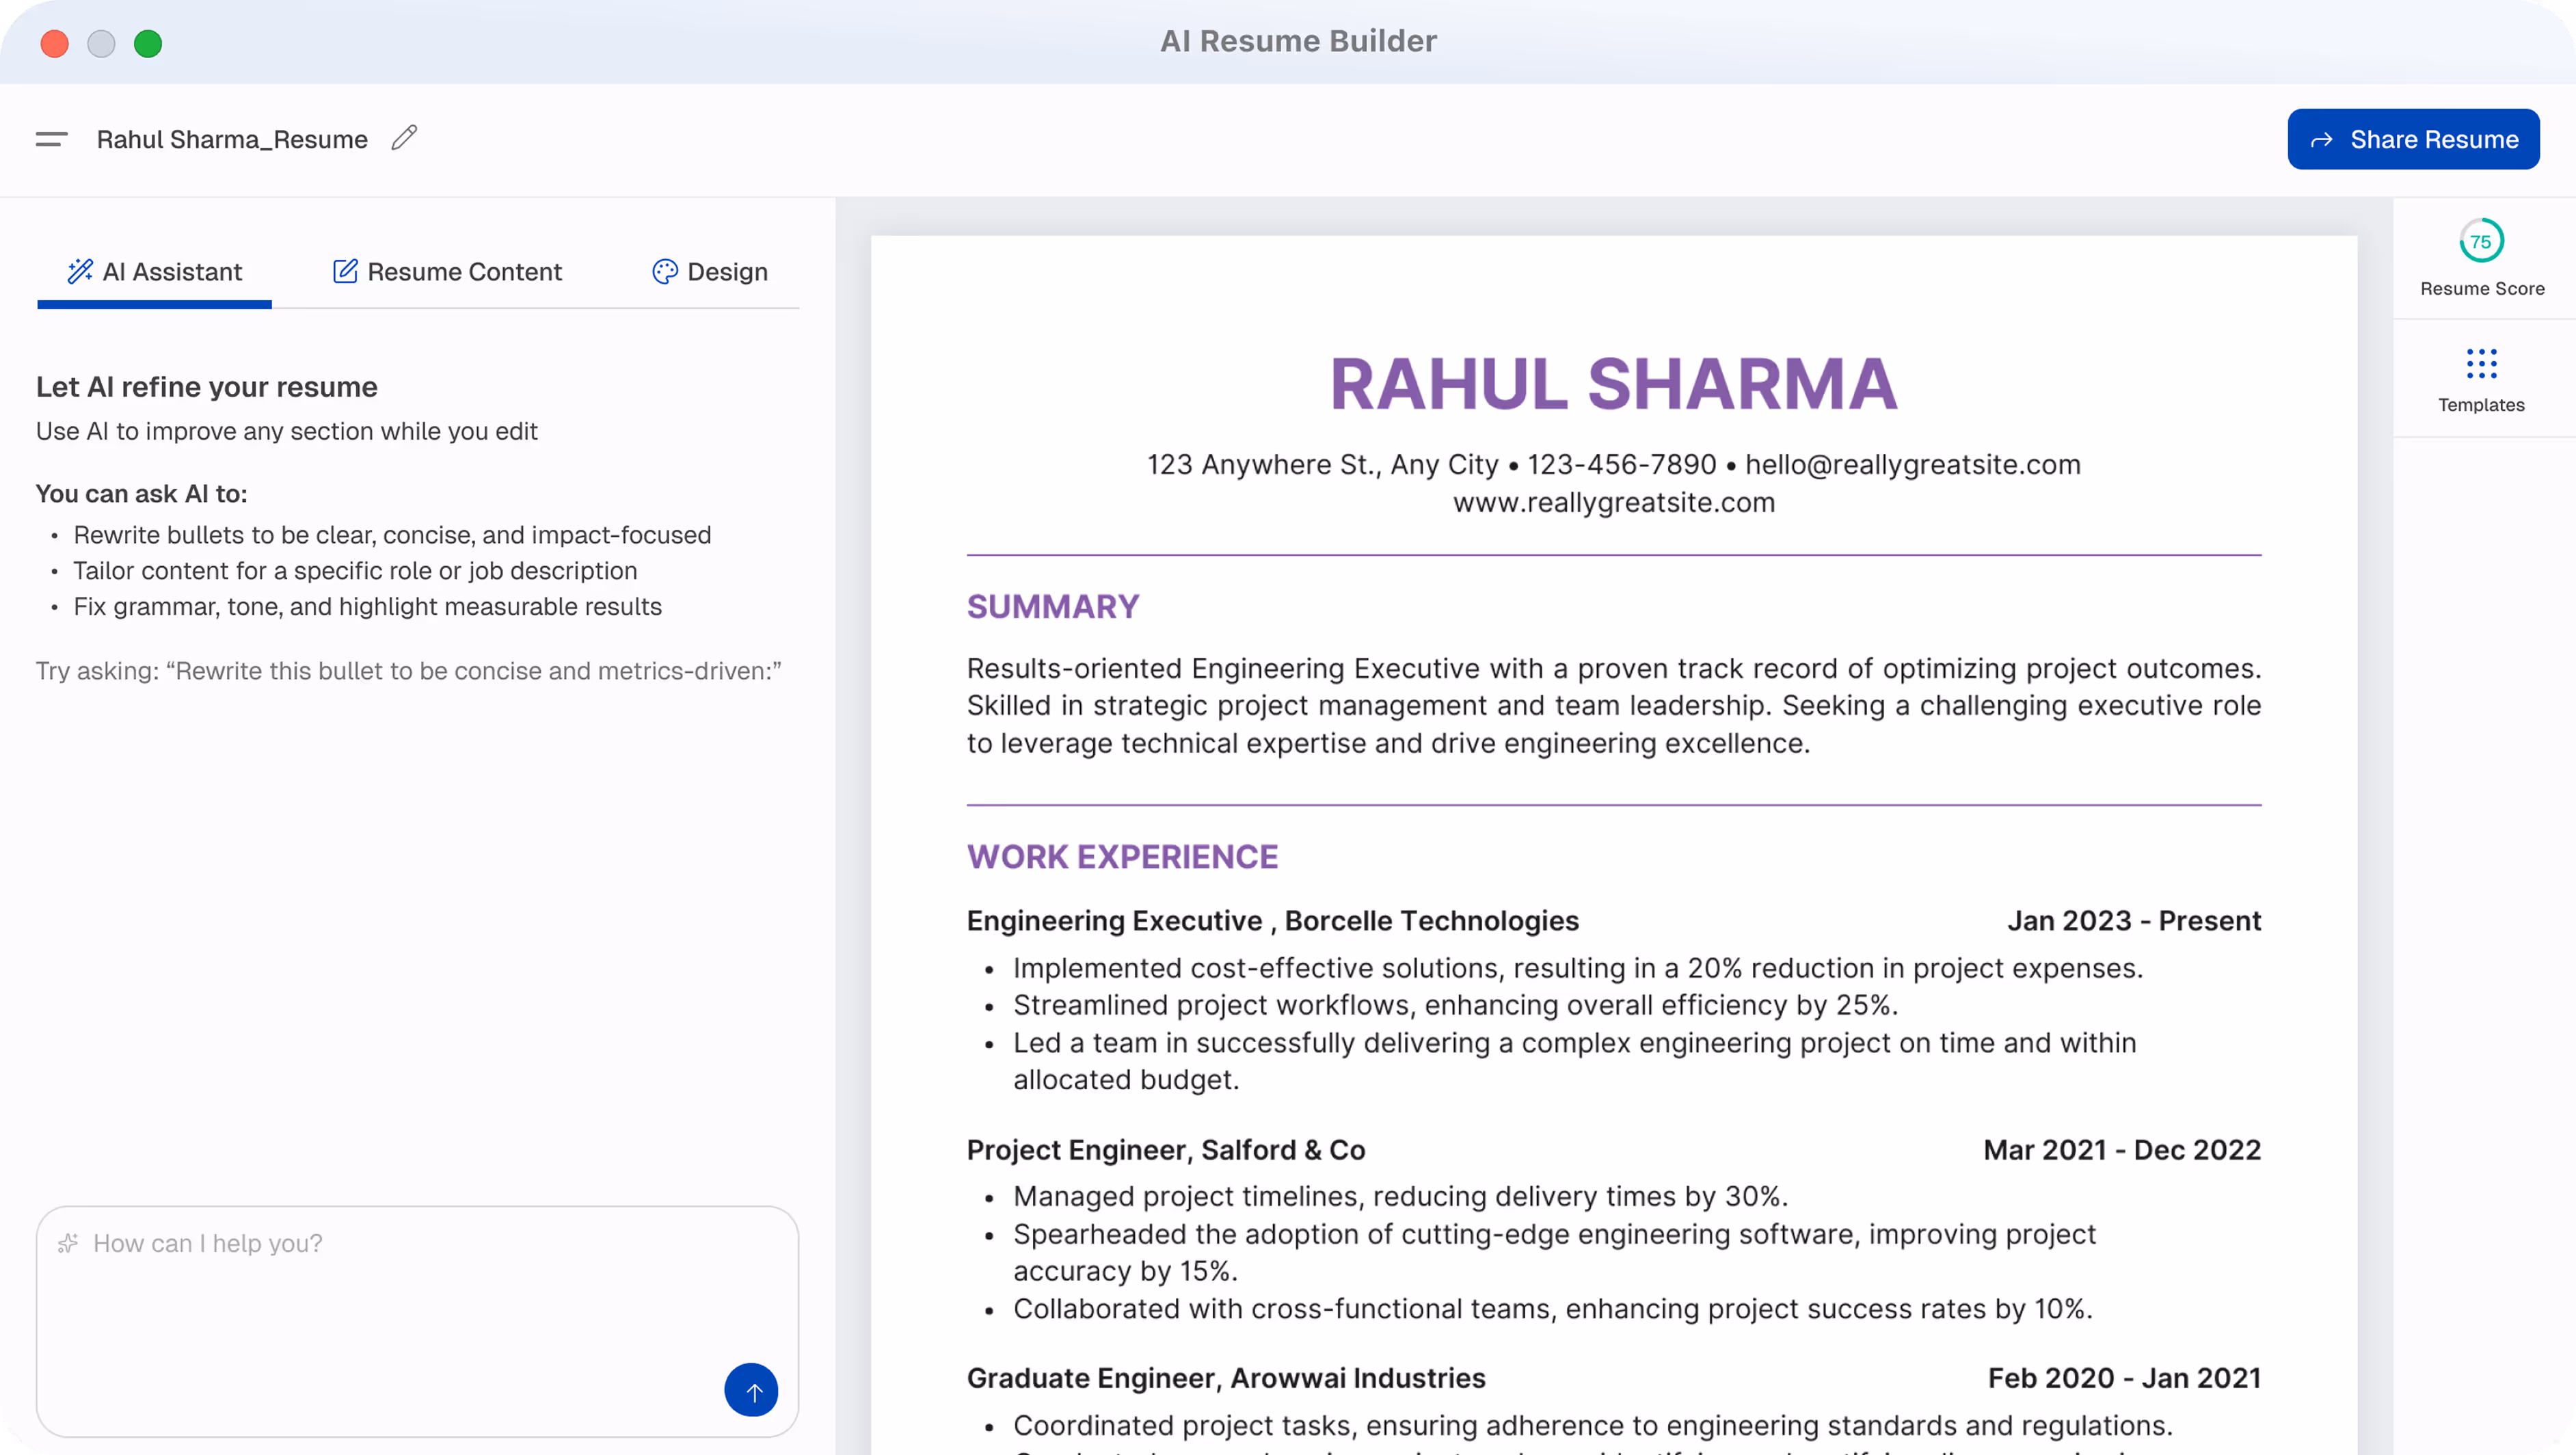Click the Share Resume button

tap(2412, 139)
